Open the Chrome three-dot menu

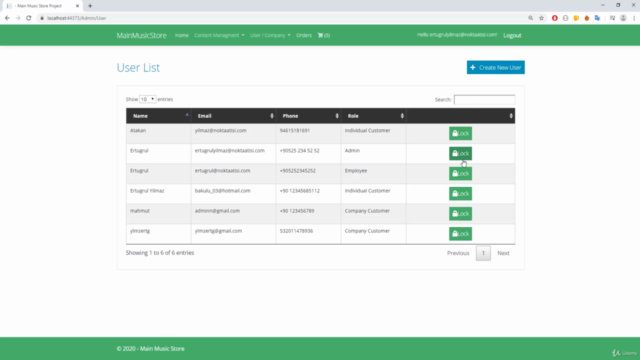pos(634,18)
